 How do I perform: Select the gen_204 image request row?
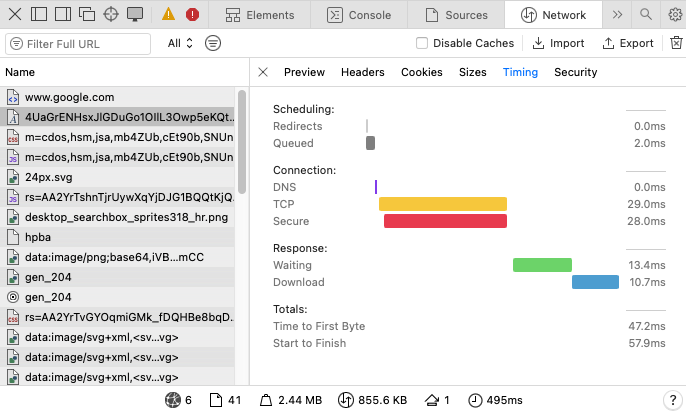click(x=117, y=277)
